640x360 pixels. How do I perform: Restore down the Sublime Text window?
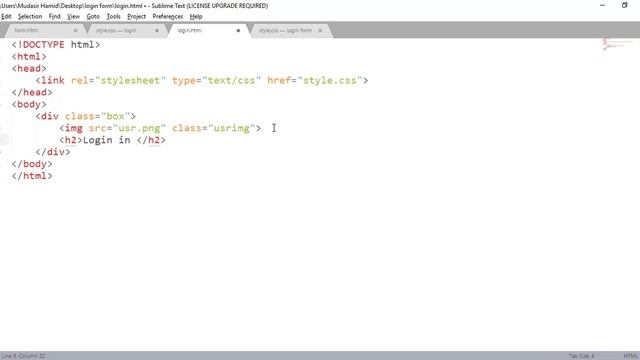624,5
